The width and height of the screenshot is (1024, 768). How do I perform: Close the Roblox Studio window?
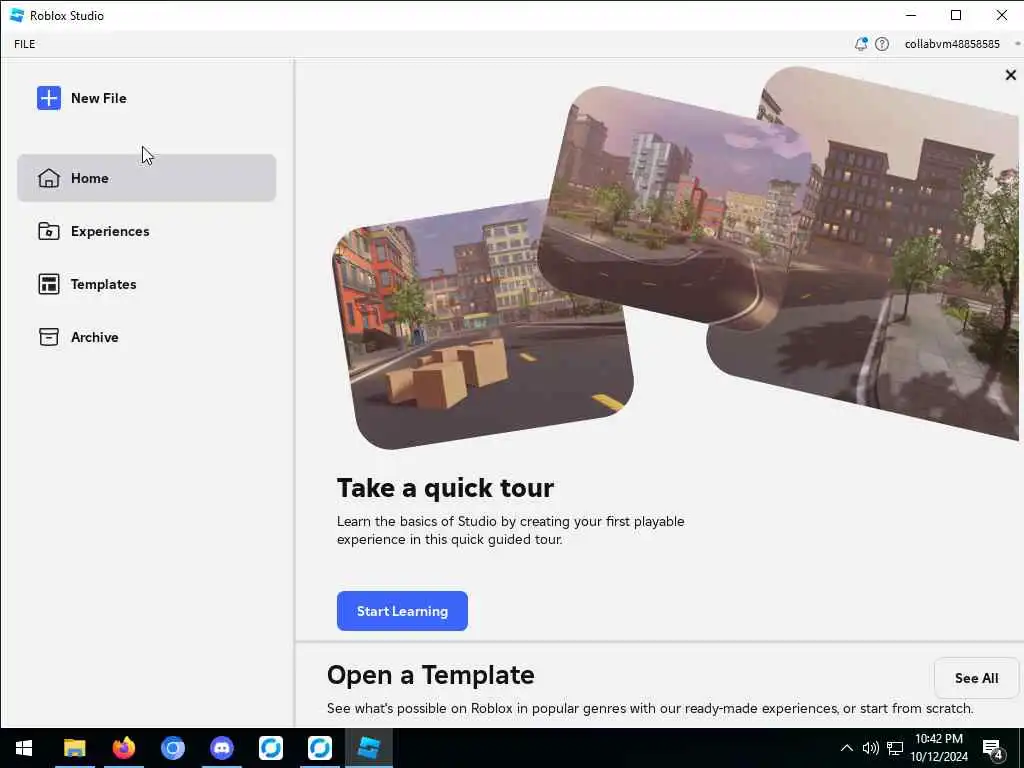pyautogui.click(x=1001, y=15)
